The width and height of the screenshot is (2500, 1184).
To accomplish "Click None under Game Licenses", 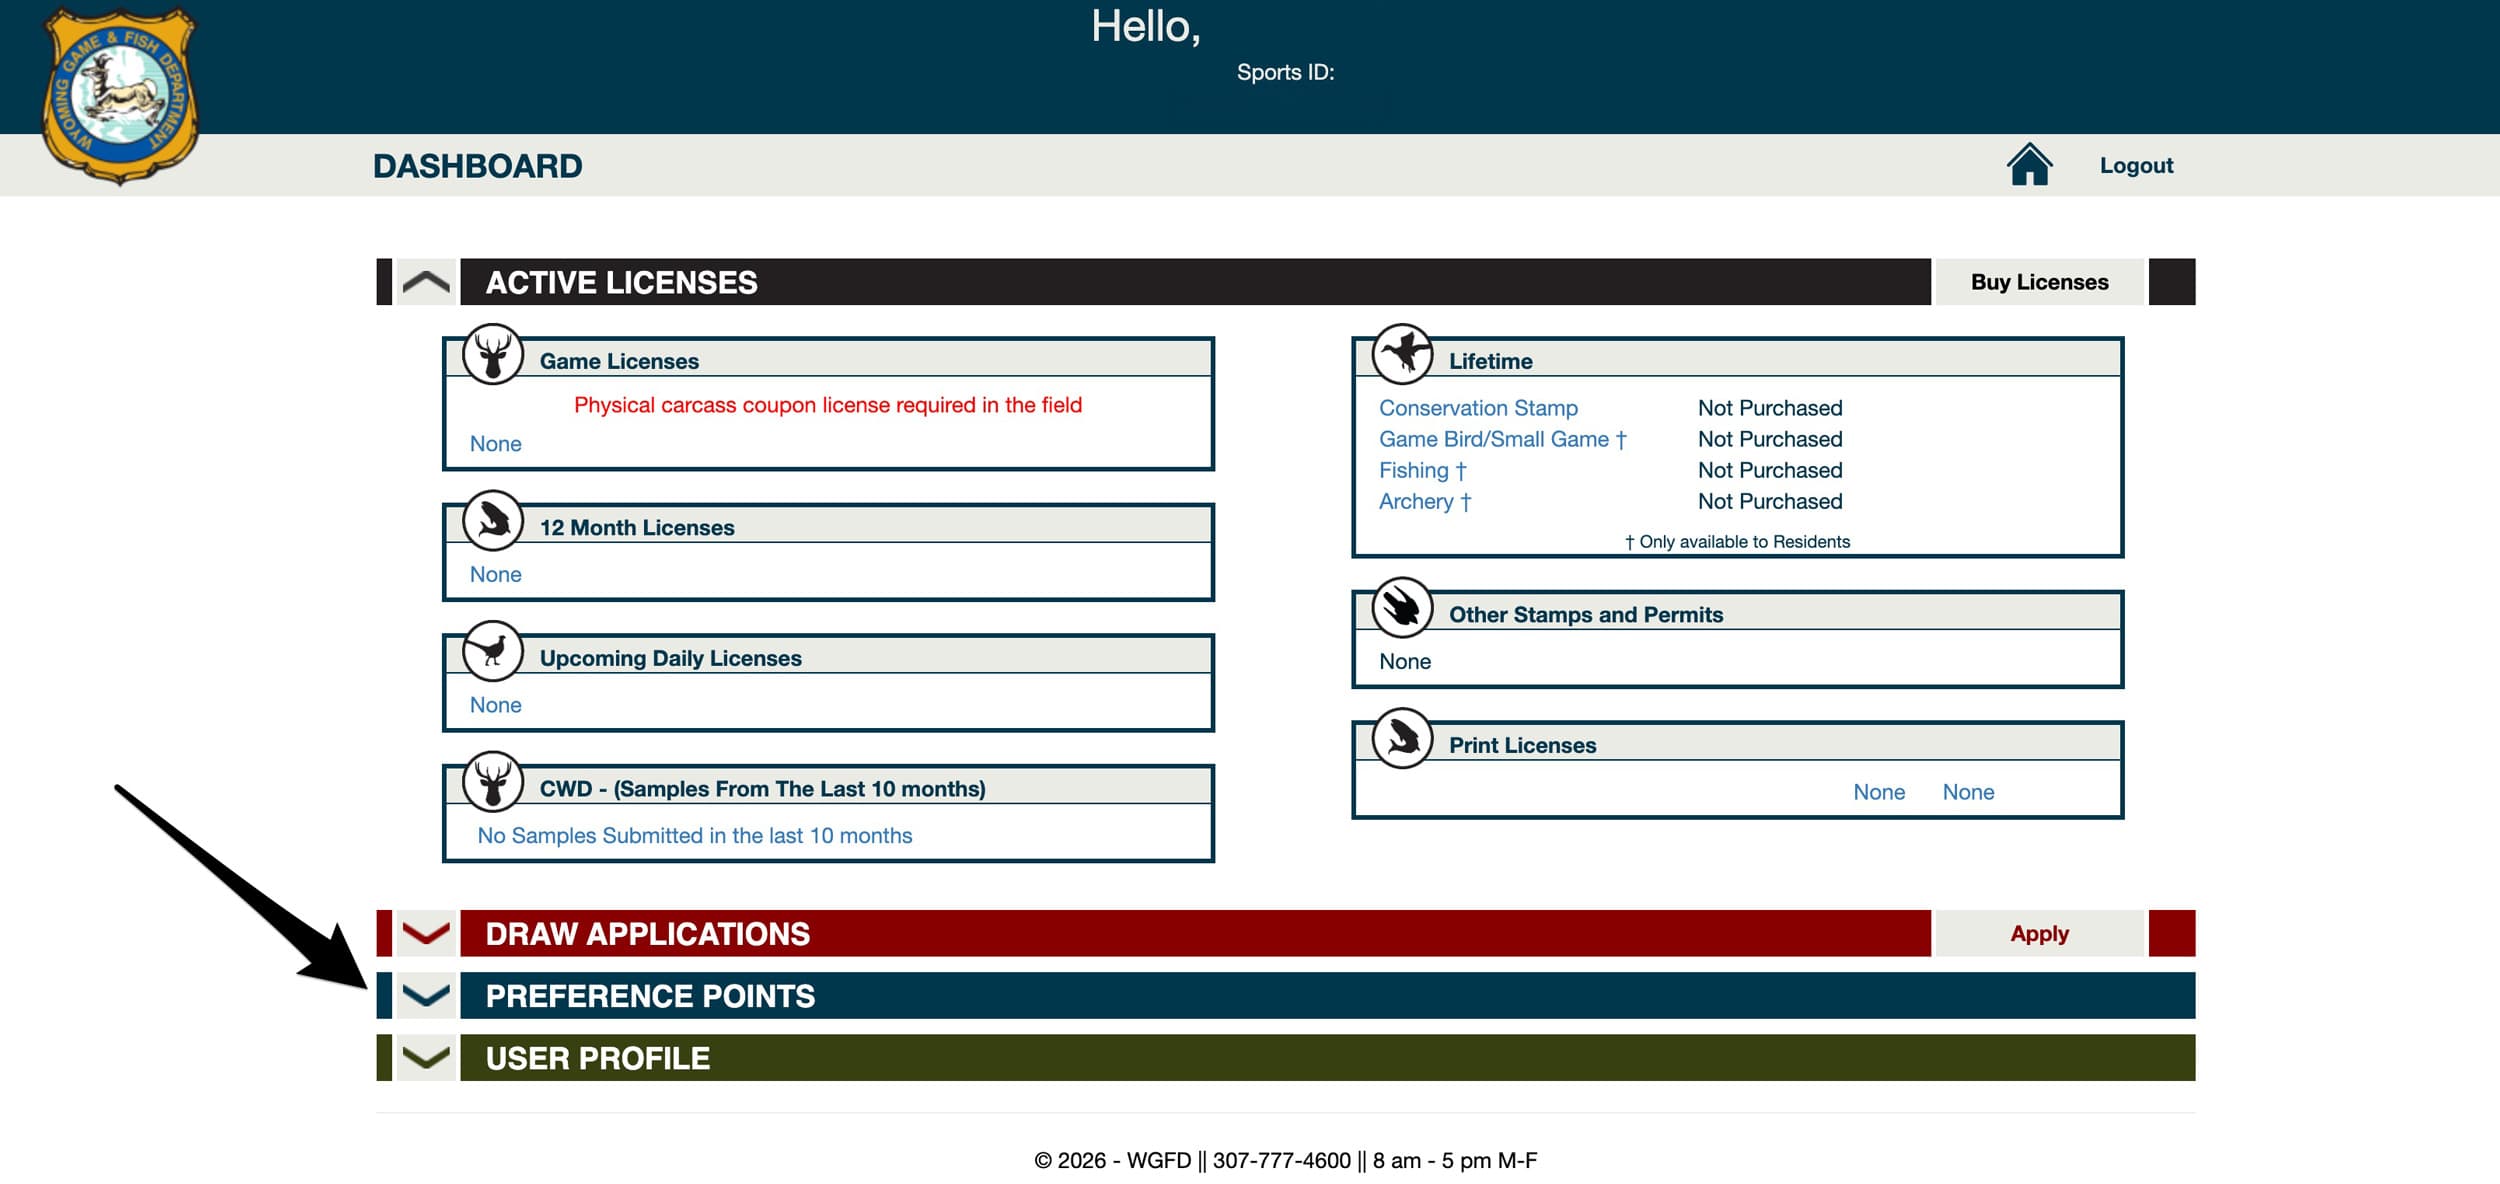I will tap(496, 444).
